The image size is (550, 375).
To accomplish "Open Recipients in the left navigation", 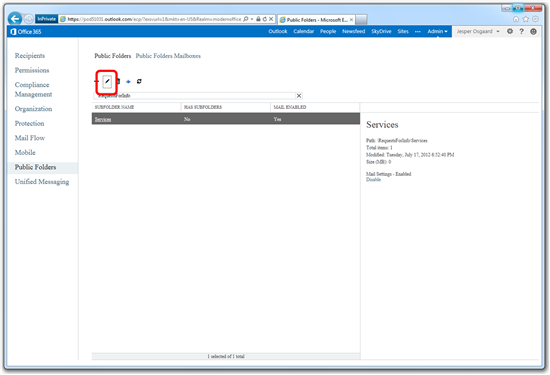I will (x=30, y=55).
